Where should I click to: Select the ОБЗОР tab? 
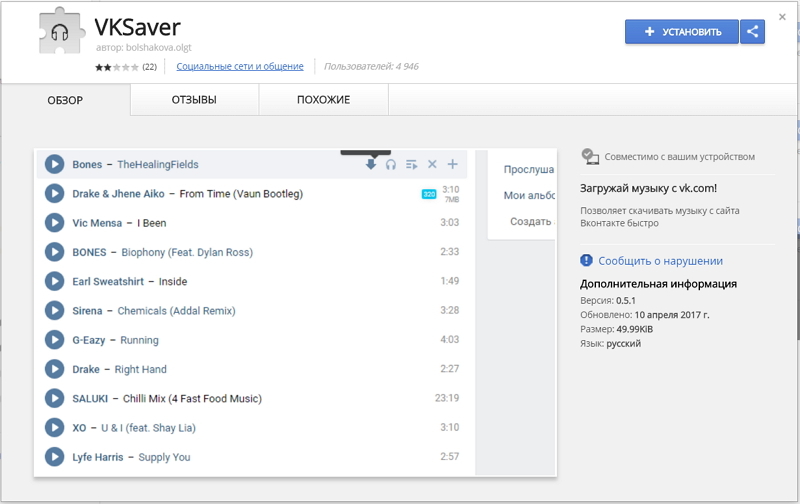point(65,100)
